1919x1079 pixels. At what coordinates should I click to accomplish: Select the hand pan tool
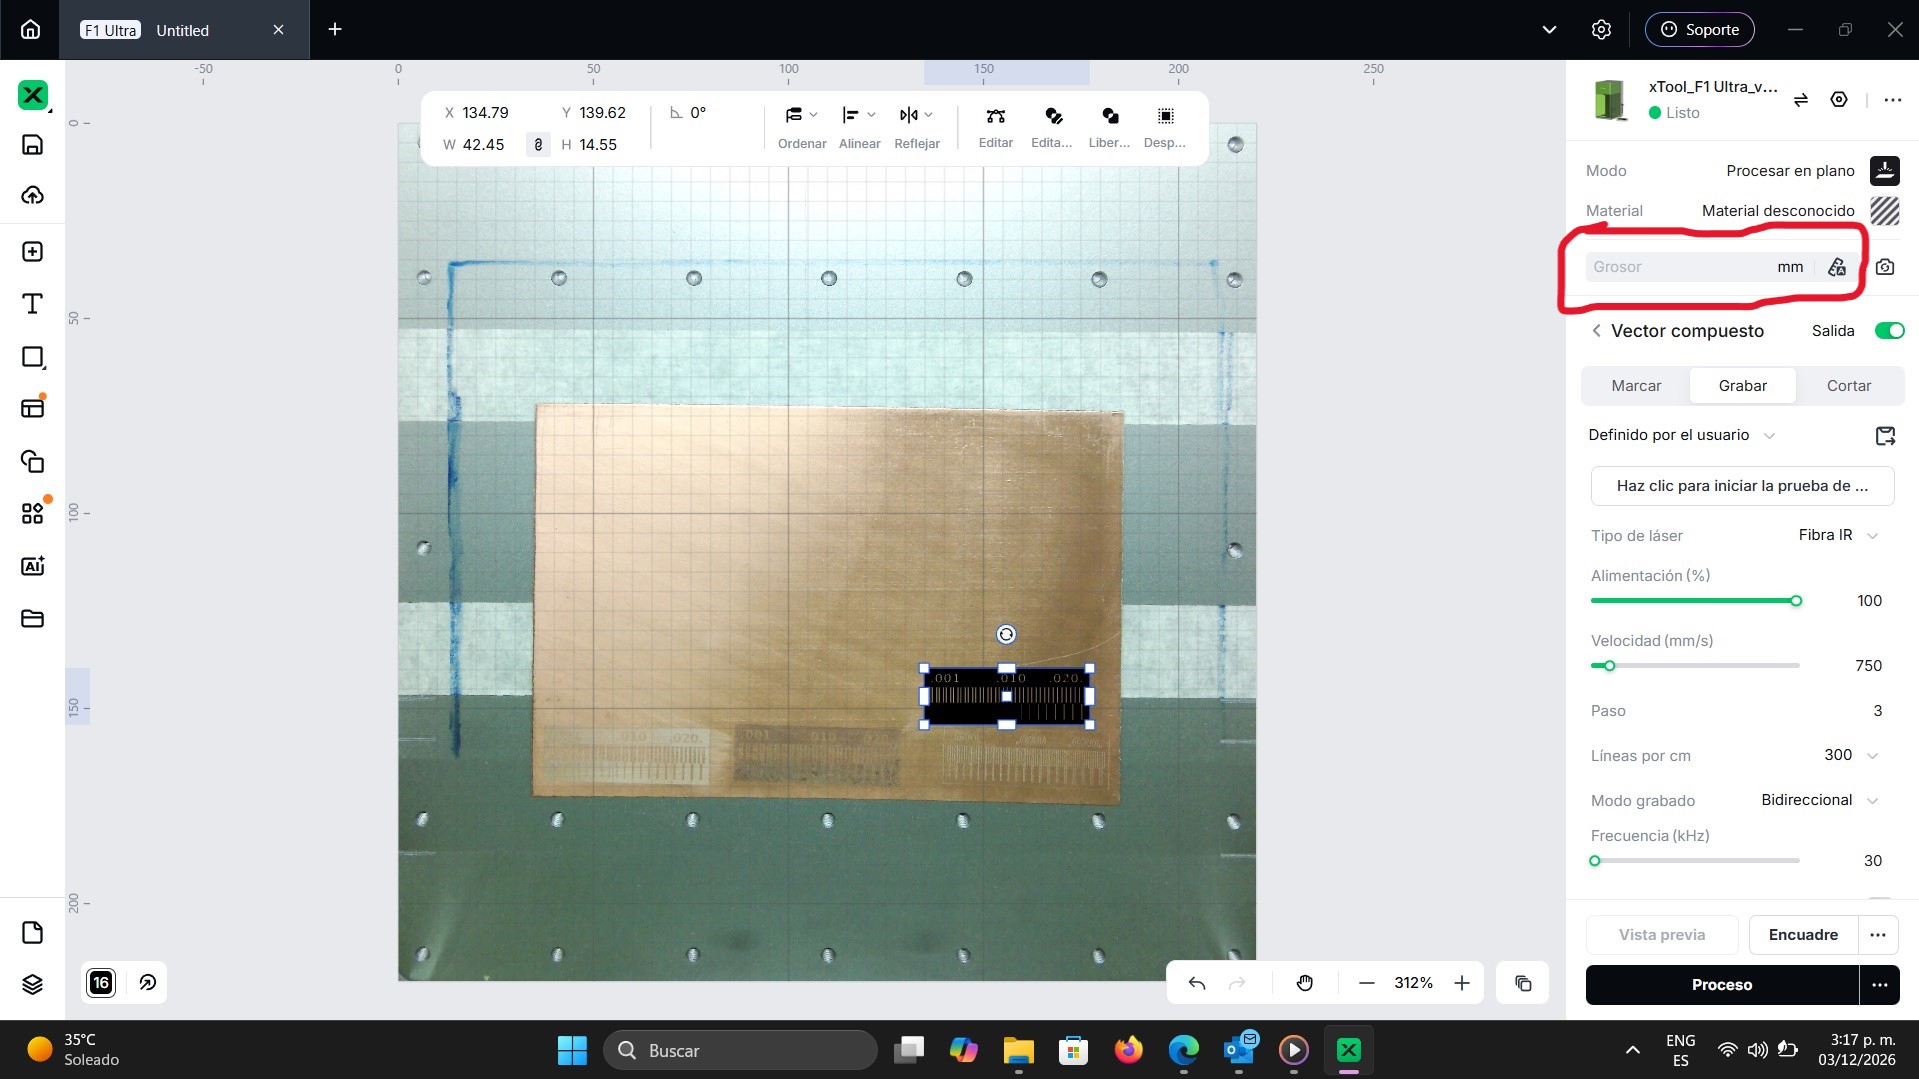[x=1305, y=983]
